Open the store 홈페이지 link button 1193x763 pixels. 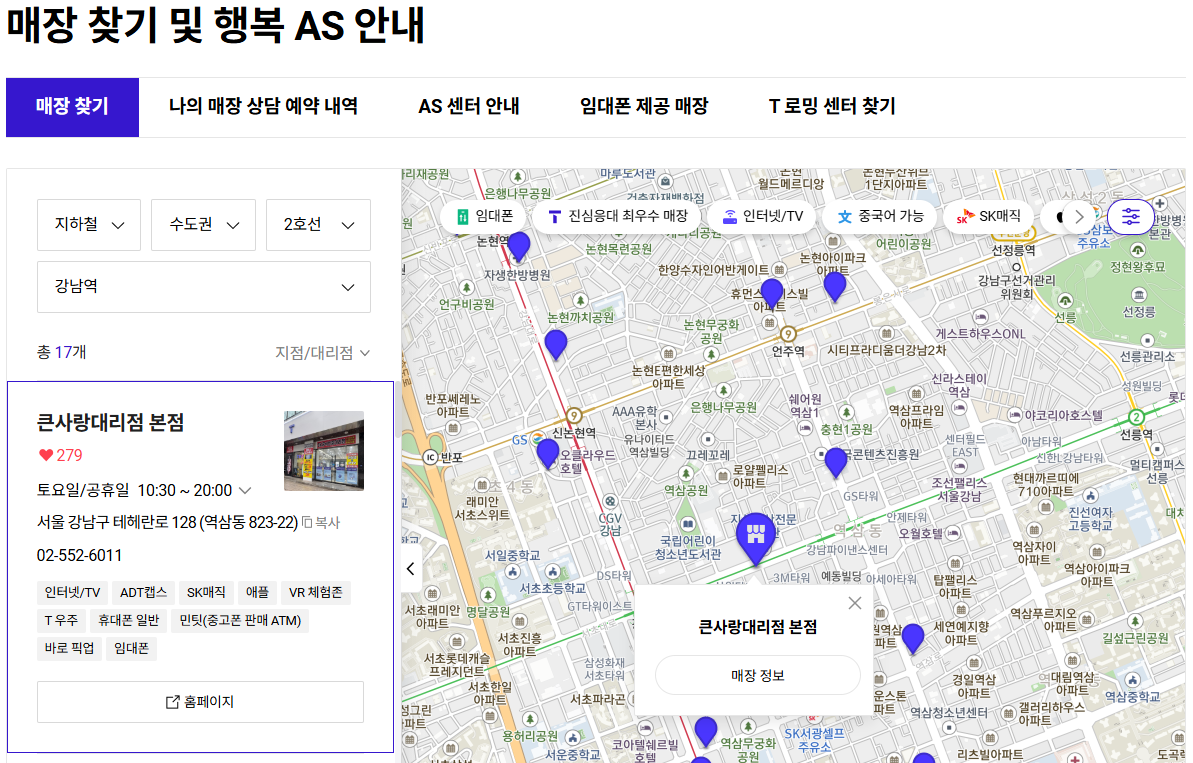200,701
